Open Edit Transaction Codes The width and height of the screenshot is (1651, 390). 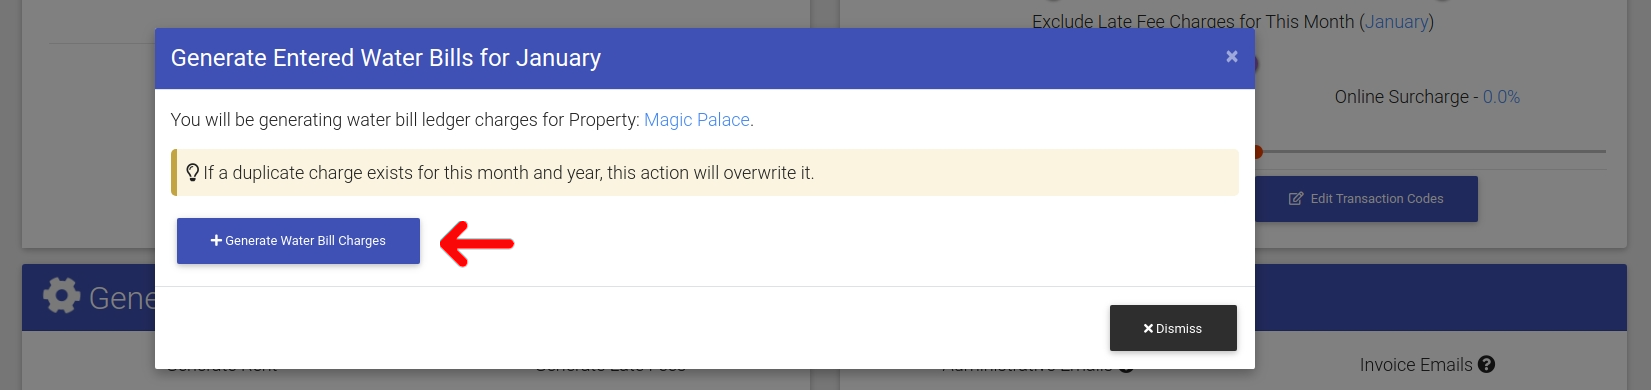tap(1366, 199)
